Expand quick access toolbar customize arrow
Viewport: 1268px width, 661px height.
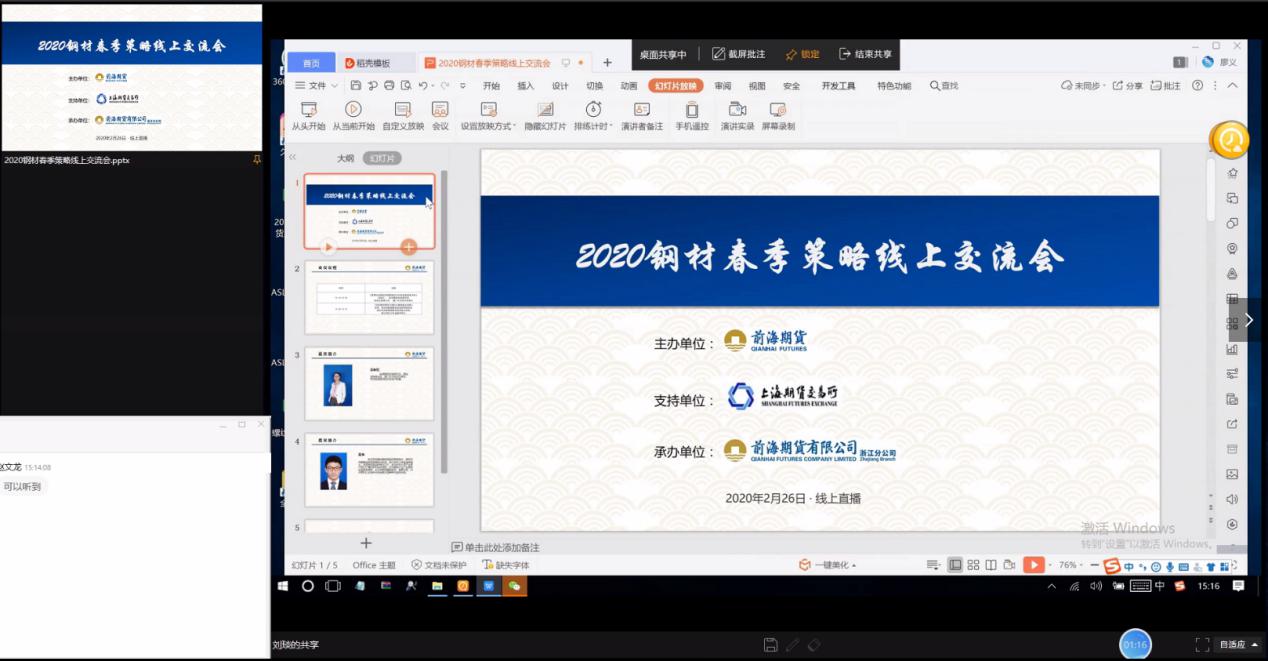click(x=463, y=86)
